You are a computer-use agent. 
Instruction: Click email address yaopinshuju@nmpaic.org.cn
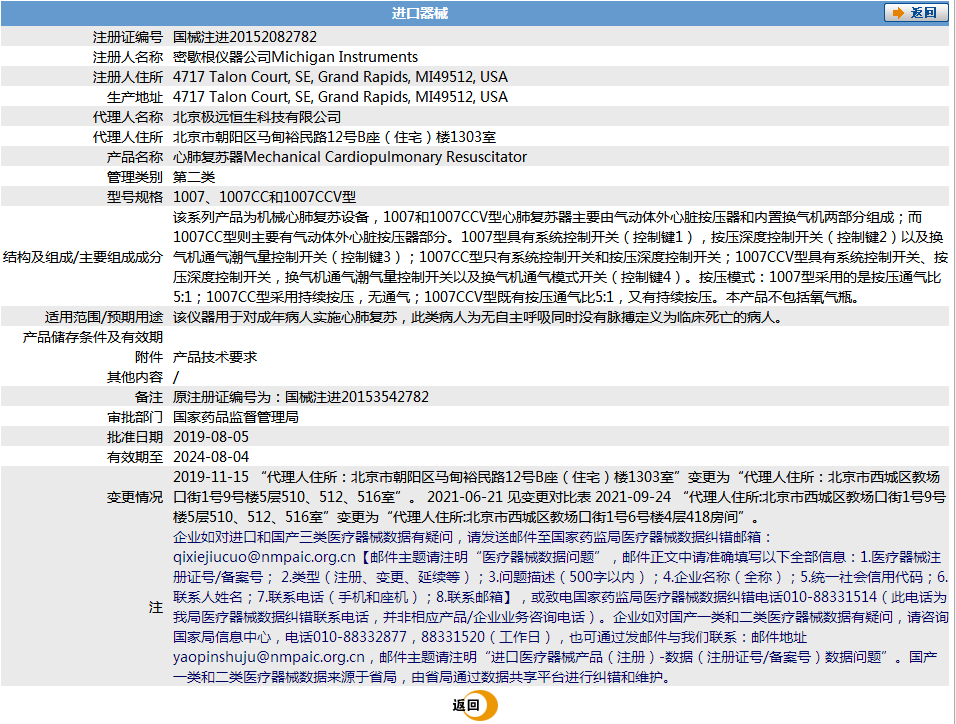click(x=268, y=658)
